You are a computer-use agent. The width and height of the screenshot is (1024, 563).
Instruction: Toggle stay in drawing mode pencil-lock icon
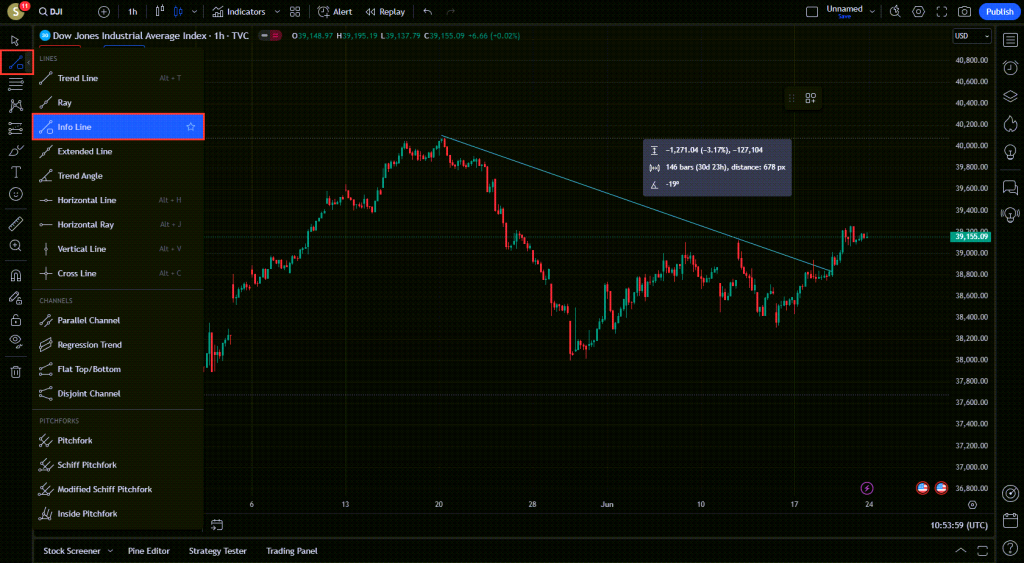point(16,298)
